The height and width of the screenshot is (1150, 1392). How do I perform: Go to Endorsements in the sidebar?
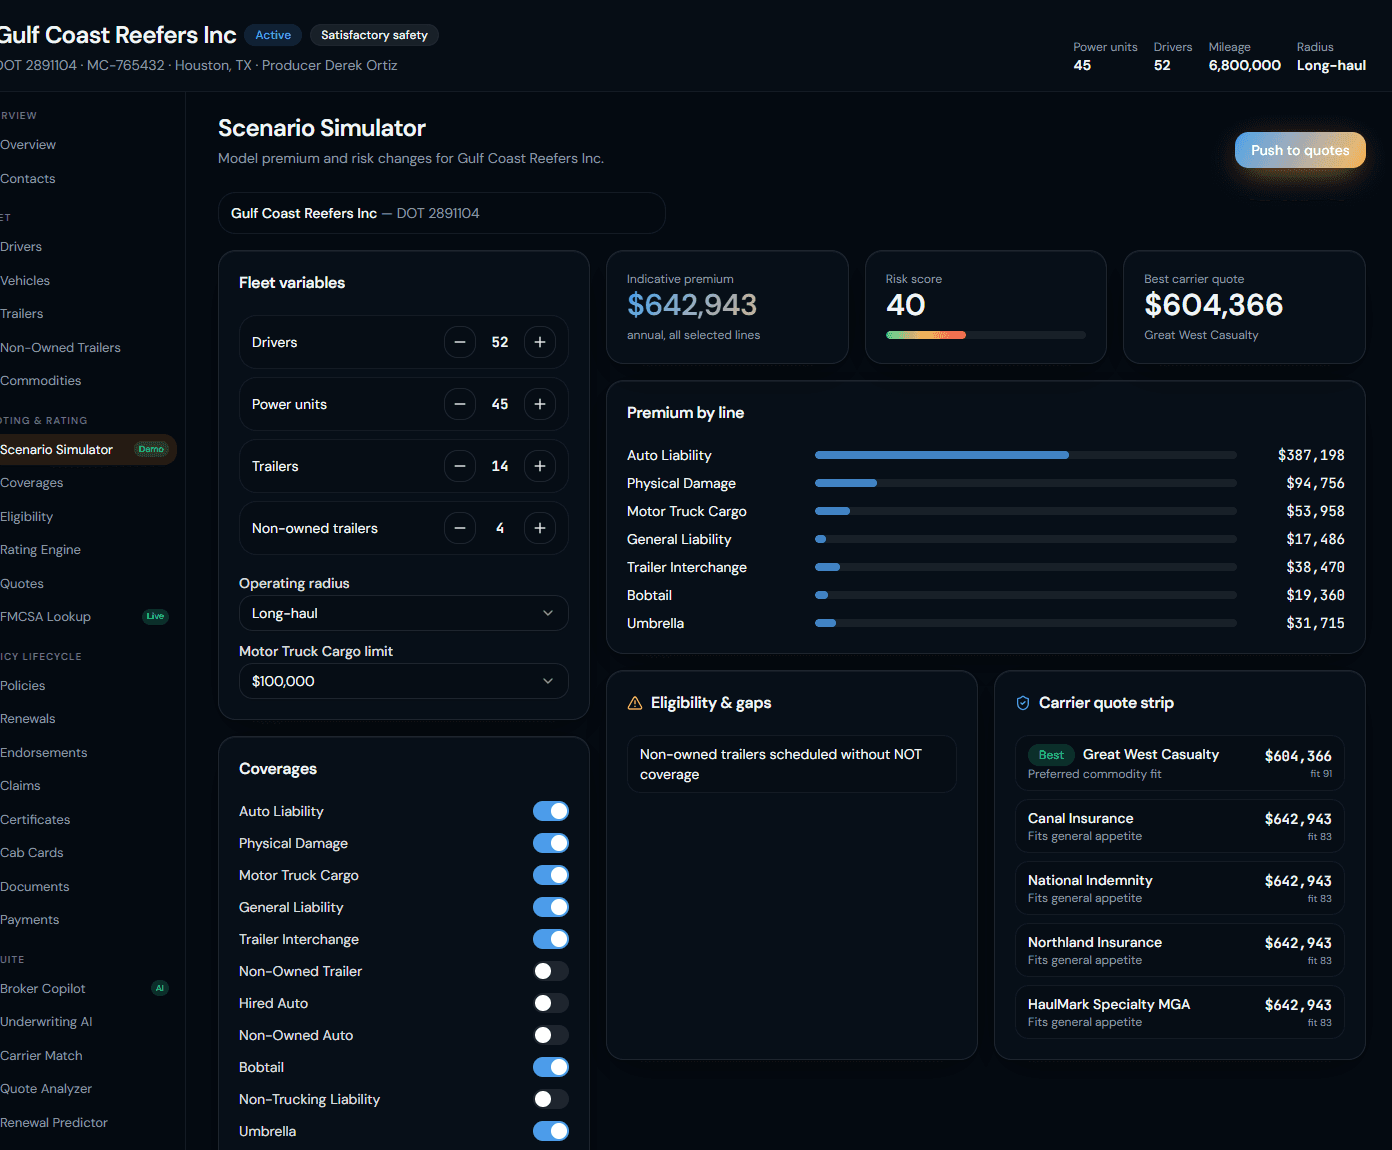pyautogui.click(x=44, y=753)
